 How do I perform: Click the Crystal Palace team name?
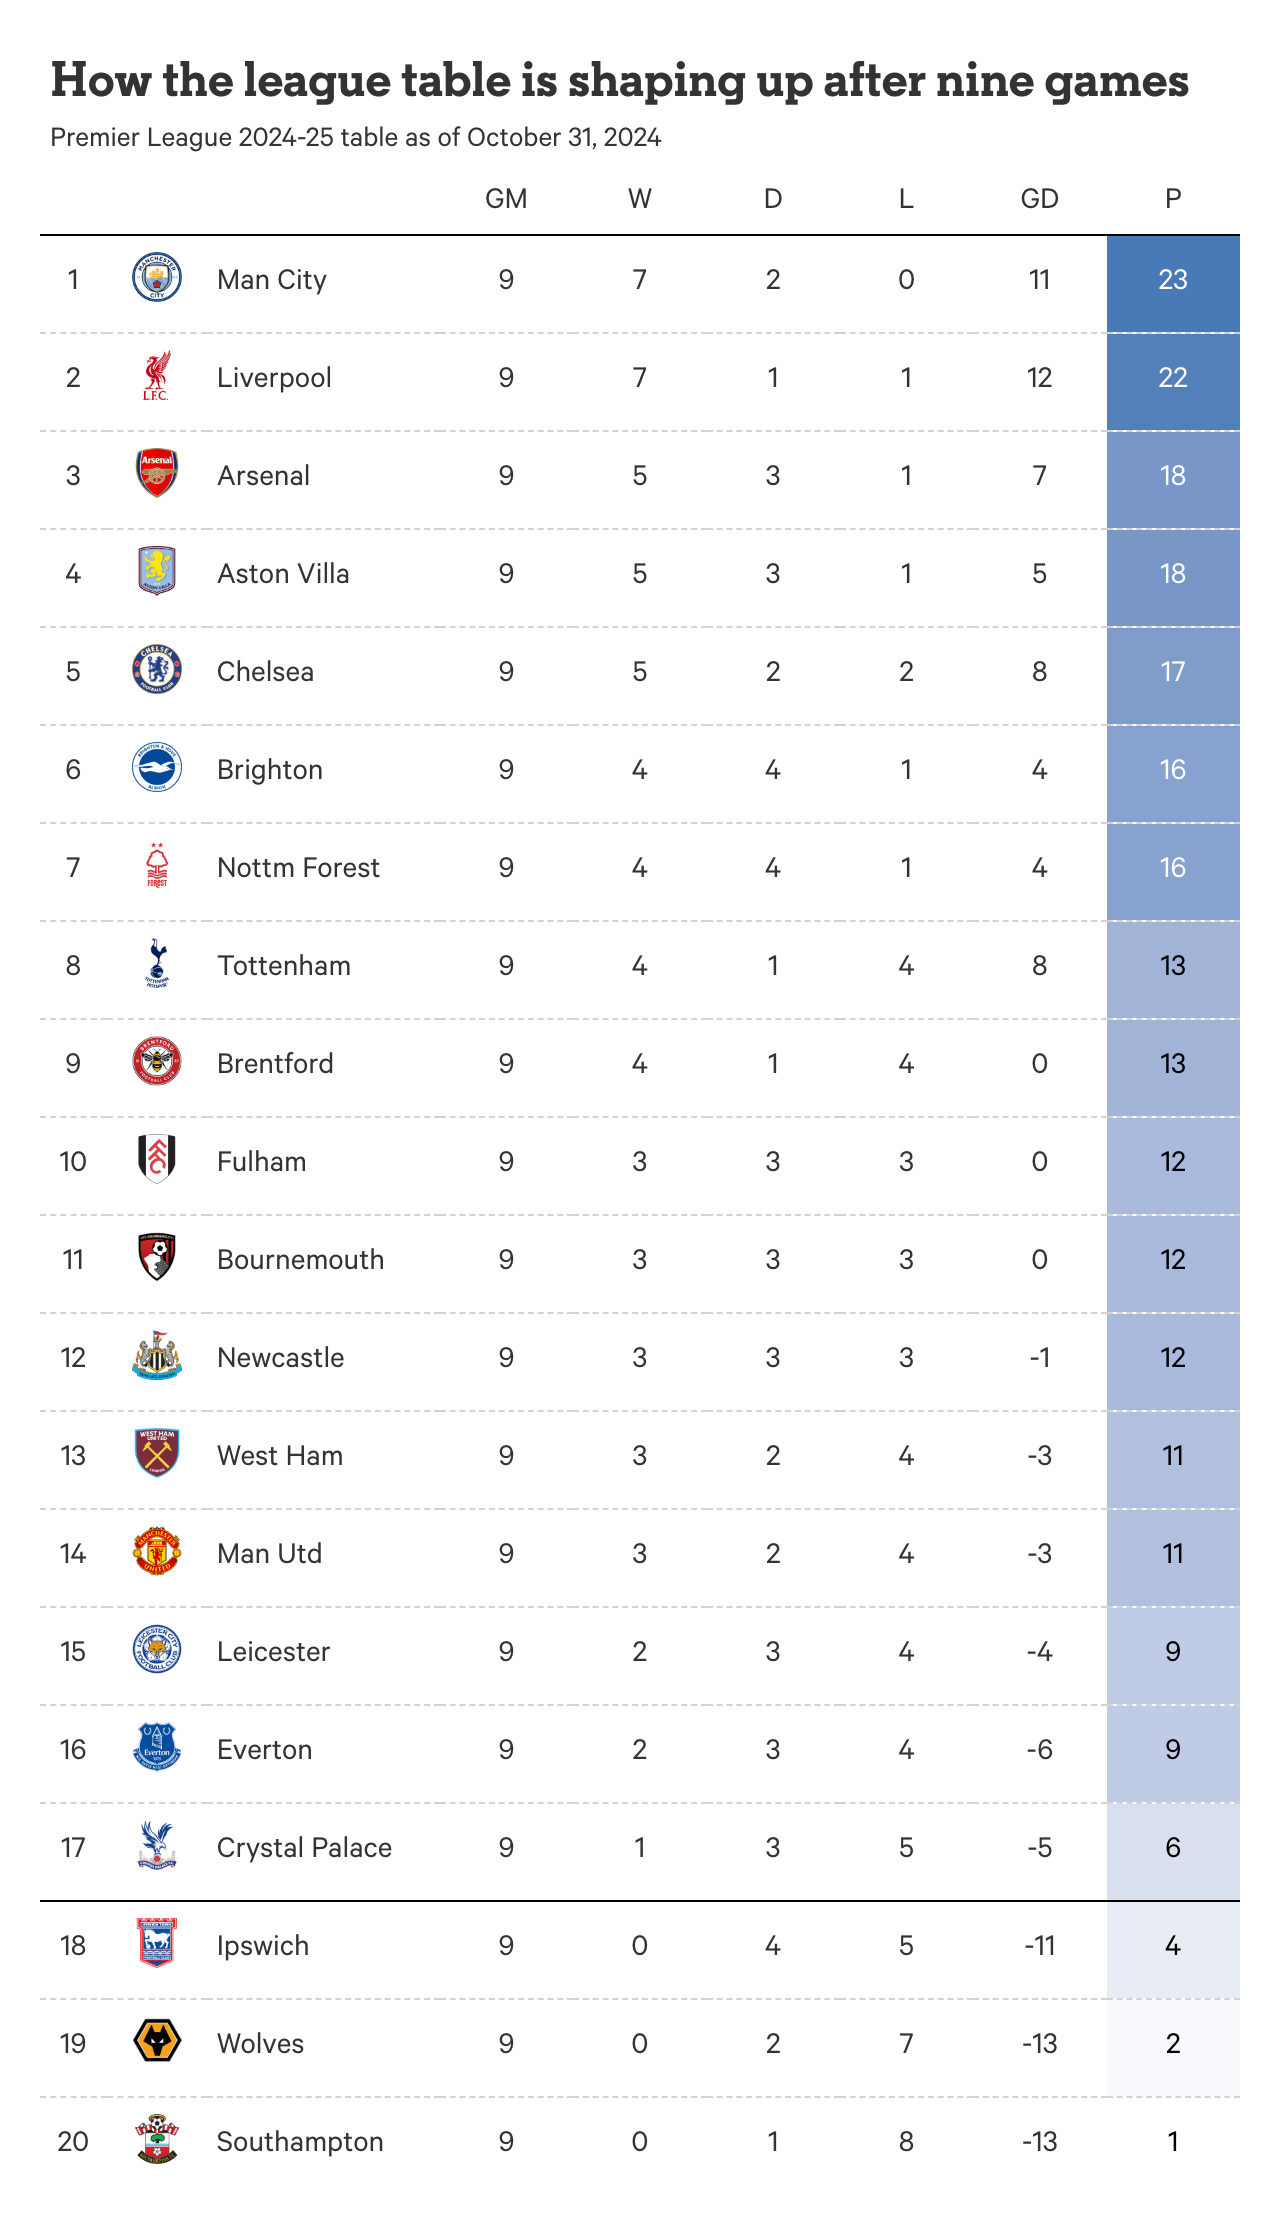pyautogui.click(x=304, y=1848)
